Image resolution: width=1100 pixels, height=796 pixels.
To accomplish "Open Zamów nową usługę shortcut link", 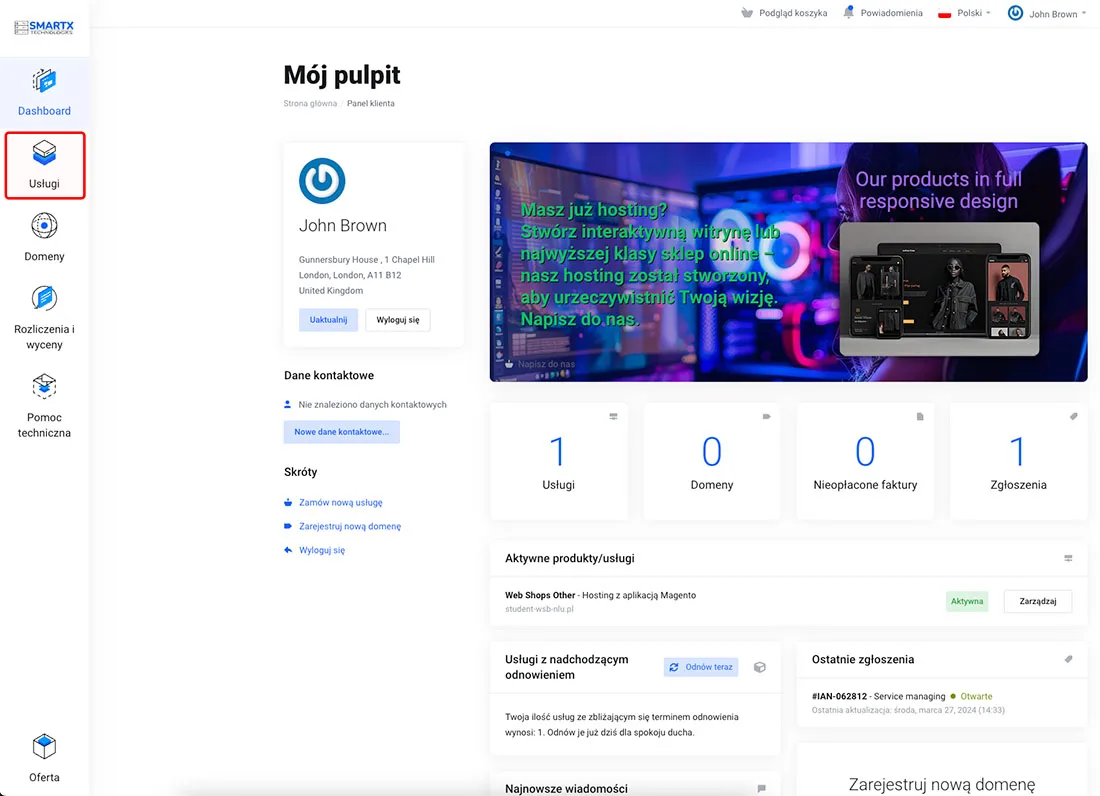I will click(x=341, y=503).
